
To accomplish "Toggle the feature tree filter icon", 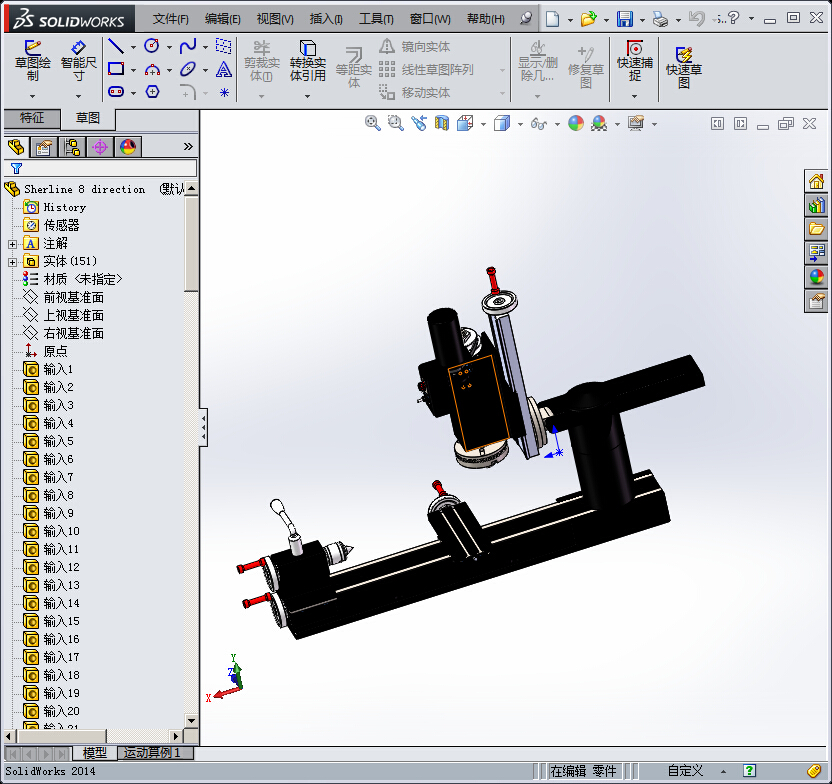I will [16, 168].
